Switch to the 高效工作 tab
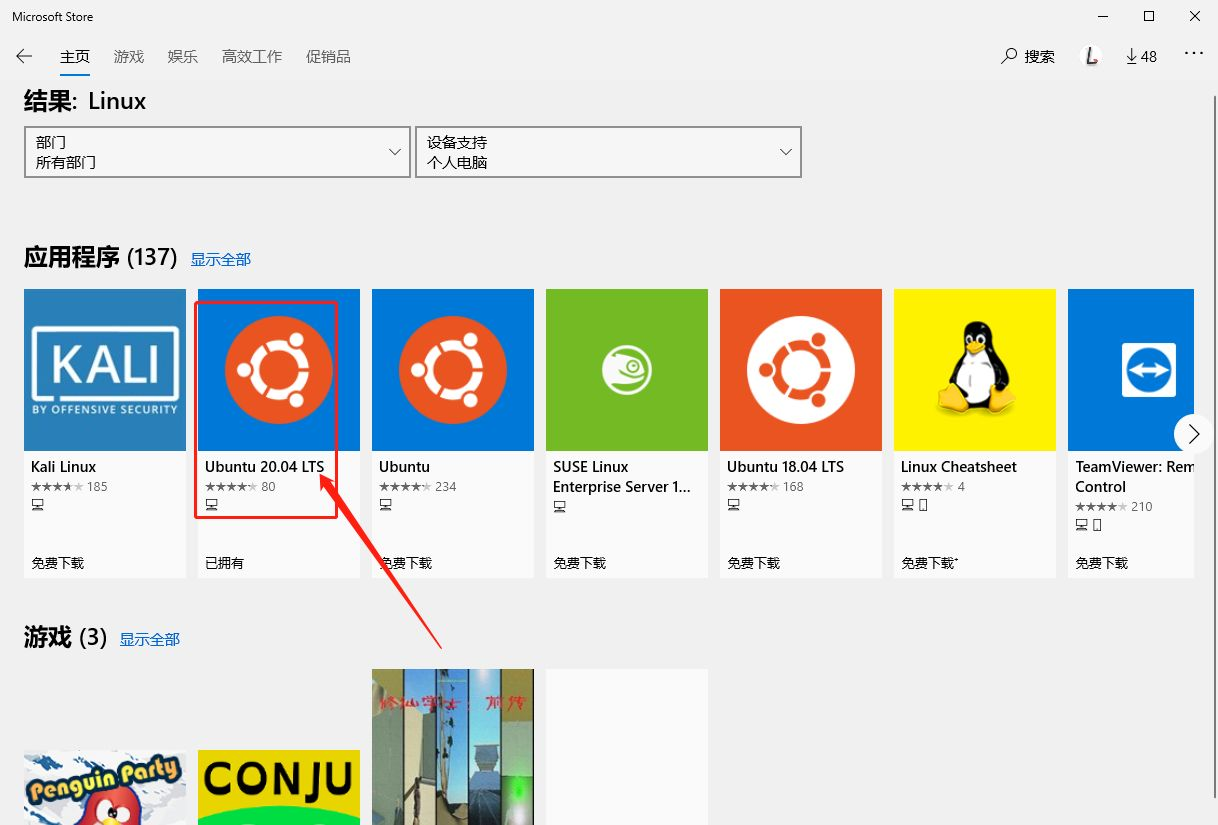Screen dimensions: 1218x825 (x=252, y=57)
